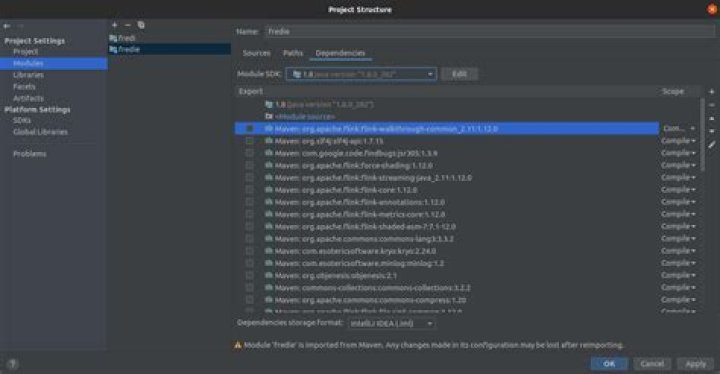Open Dependencies storage format dropdown
Image resolution: width=720 pixels, height=374 pixels.
(x=391, y=323)
